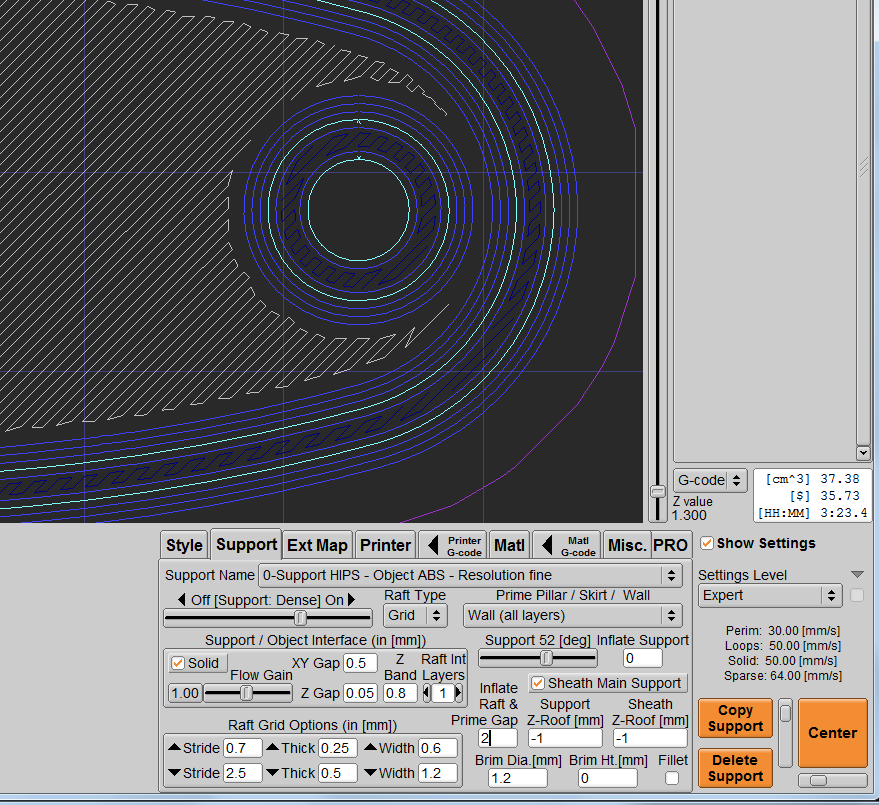The height and width of the screenshot is (805, 879).
Task: Click Copy Support button
Action: [735, 718]
